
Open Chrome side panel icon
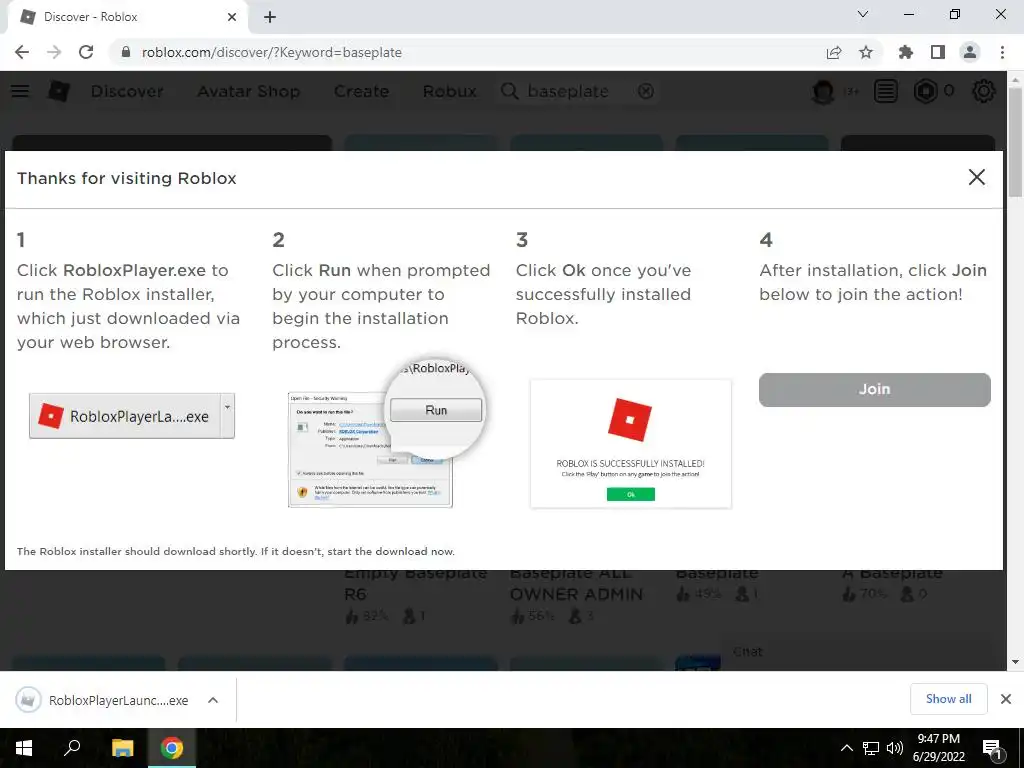[x=938, y=52]
